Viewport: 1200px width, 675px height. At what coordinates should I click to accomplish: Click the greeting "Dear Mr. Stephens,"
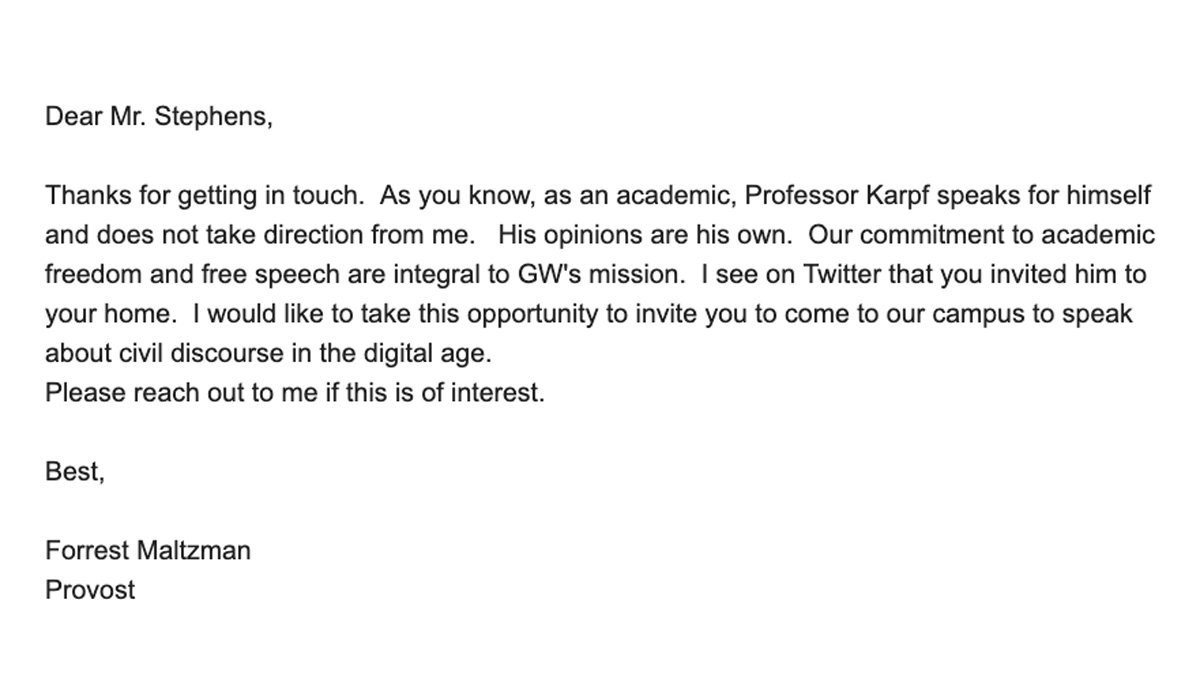point(158,117)
